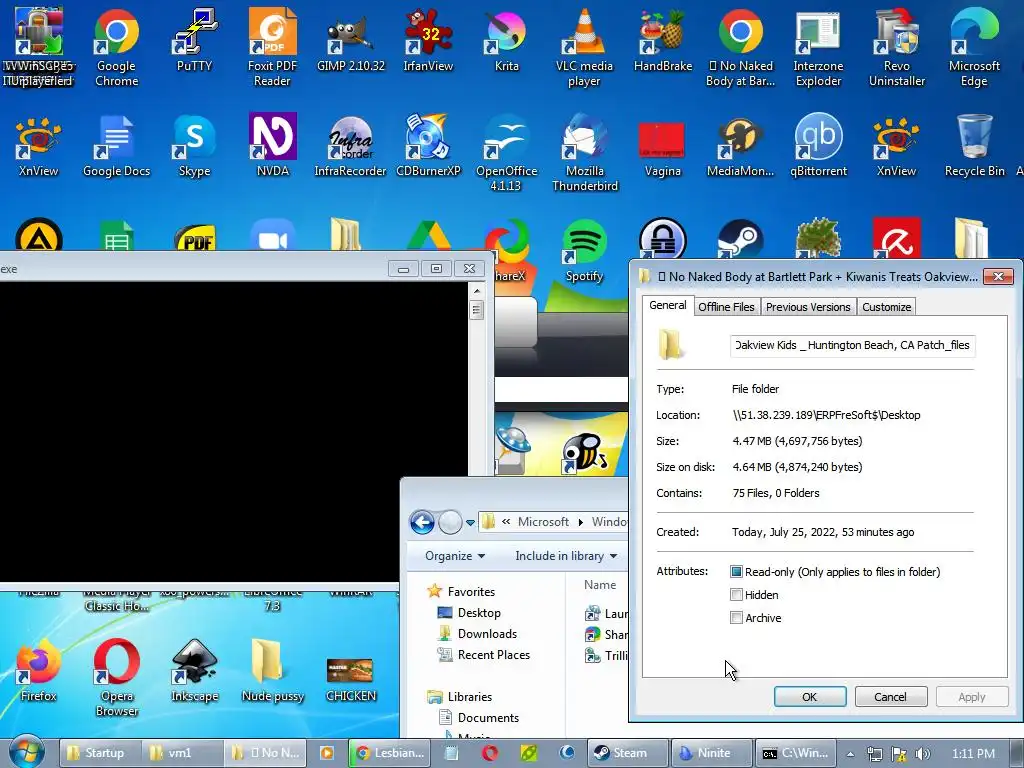Open CDBurnerXP desktop icon
Screen dimensions: 1024x768
coord(428,146)
